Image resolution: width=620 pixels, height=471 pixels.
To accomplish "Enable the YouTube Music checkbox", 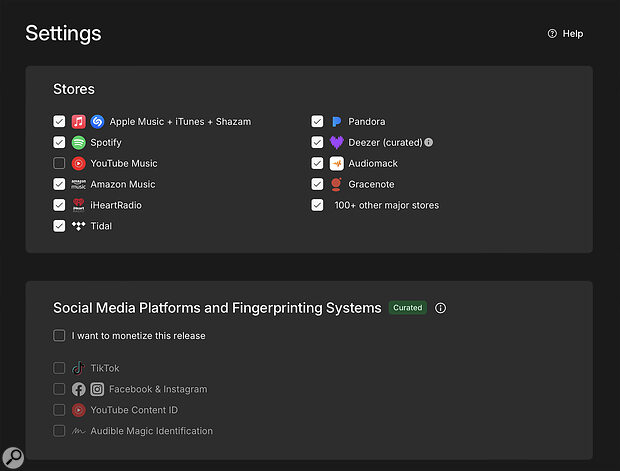I will pos(59,163).
